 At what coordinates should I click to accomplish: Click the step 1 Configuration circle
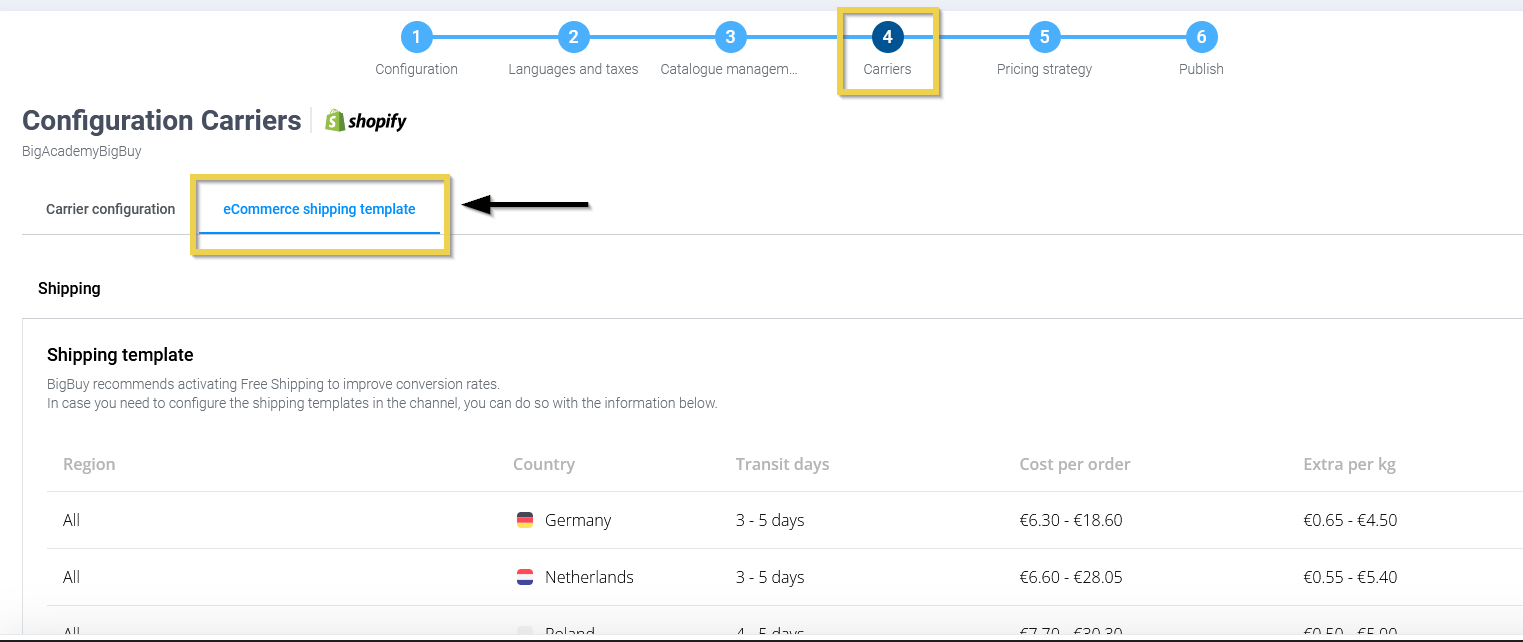pyautogui.click(x=416, y=38)
